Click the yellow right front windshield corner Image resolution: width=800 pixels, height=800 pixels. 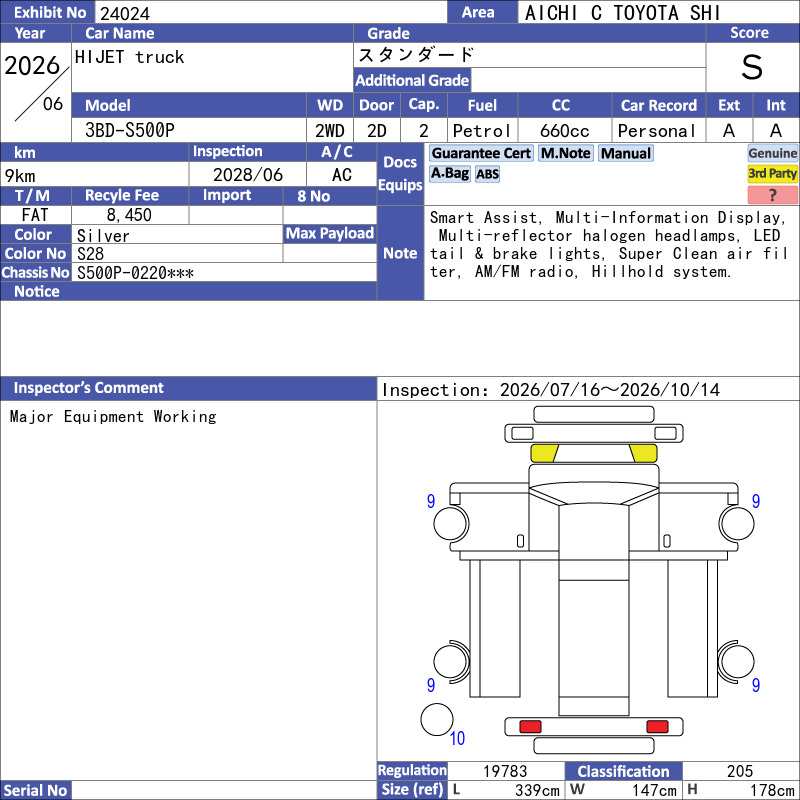(644, 453)
